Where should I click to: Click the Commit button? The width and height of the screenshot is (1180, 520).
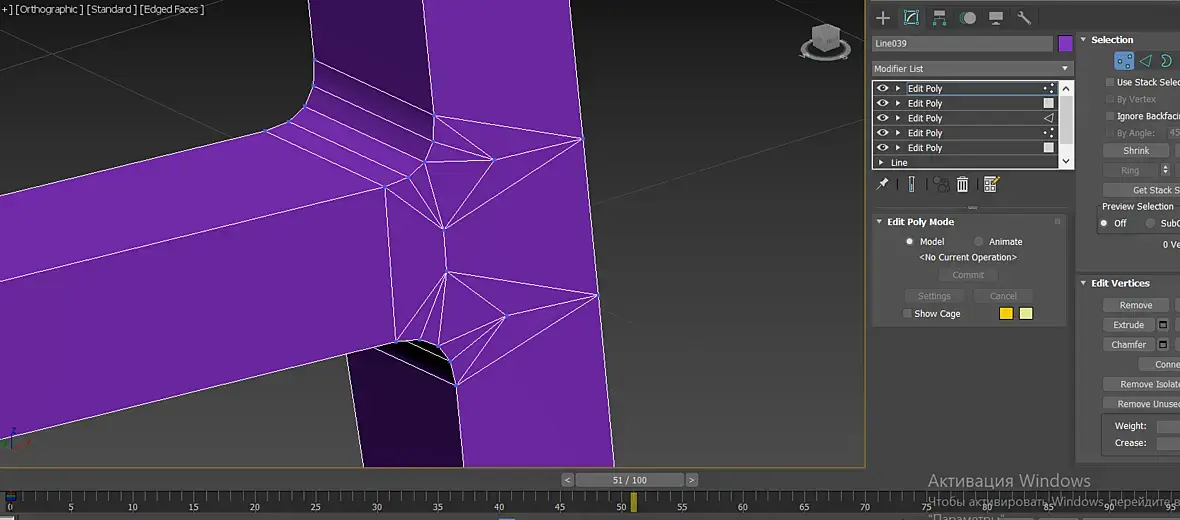[x=968, y=275]
